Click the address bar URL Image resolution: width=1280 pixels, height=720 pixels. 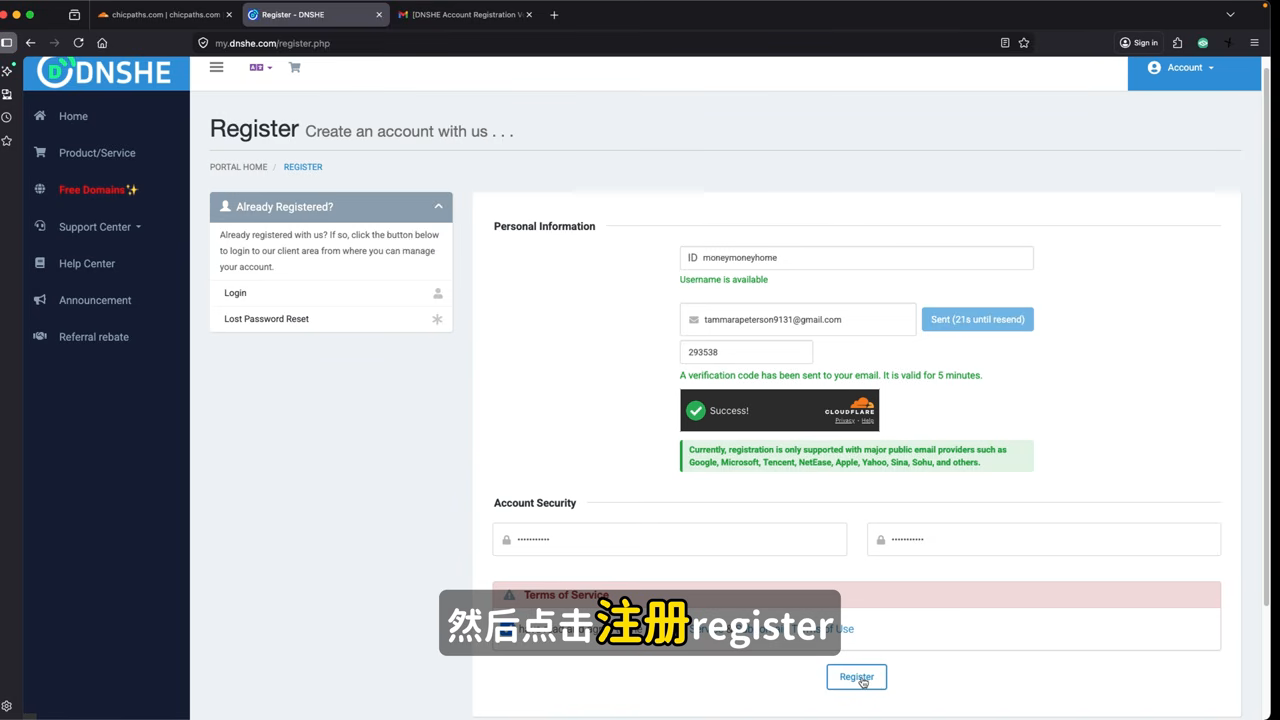tap(272, 43)
